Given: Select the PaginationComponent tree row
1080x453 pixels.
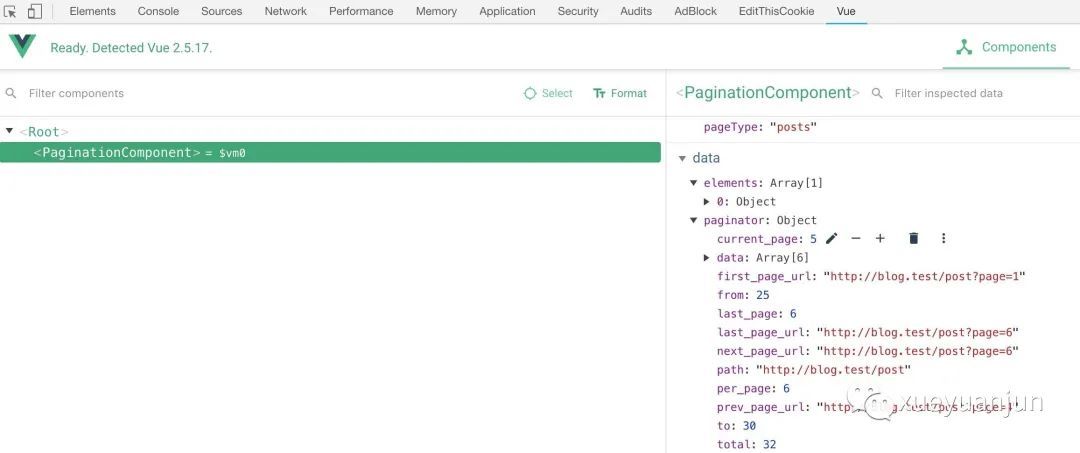Looking at the screenshot, I should (x=330, y=152).
